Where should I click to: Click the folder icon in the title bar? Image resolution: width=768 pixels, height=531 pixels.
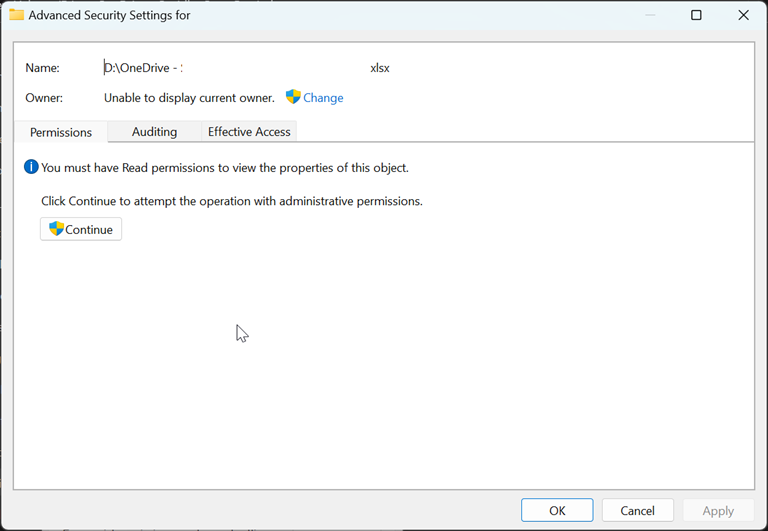click(x=17, y=15)
